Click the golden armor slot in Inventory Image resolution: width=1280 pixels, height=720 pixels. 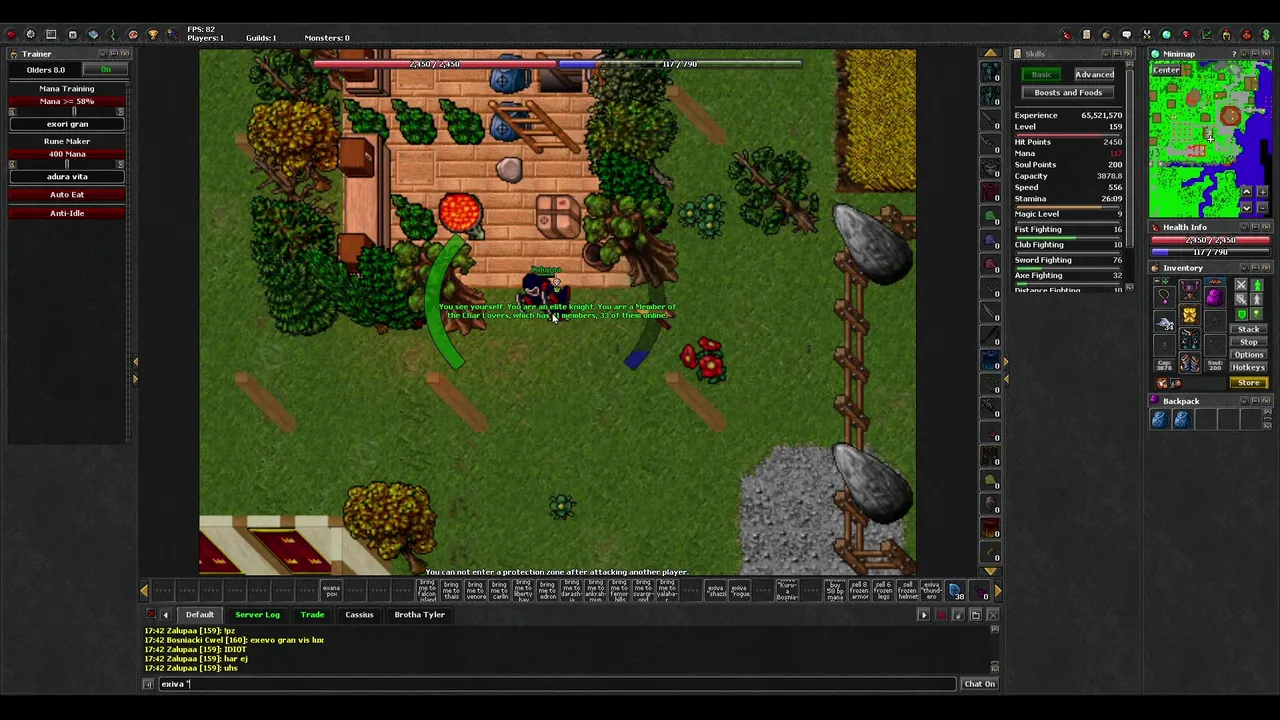click(x=1190, y=313)
